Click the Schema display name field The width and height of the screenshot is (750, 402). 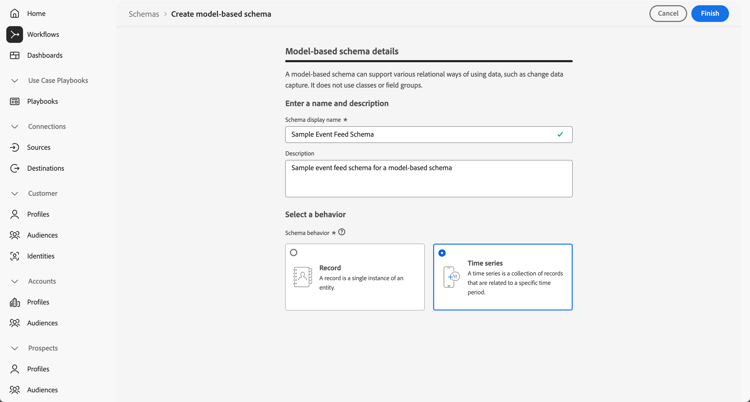pos(420,134)
